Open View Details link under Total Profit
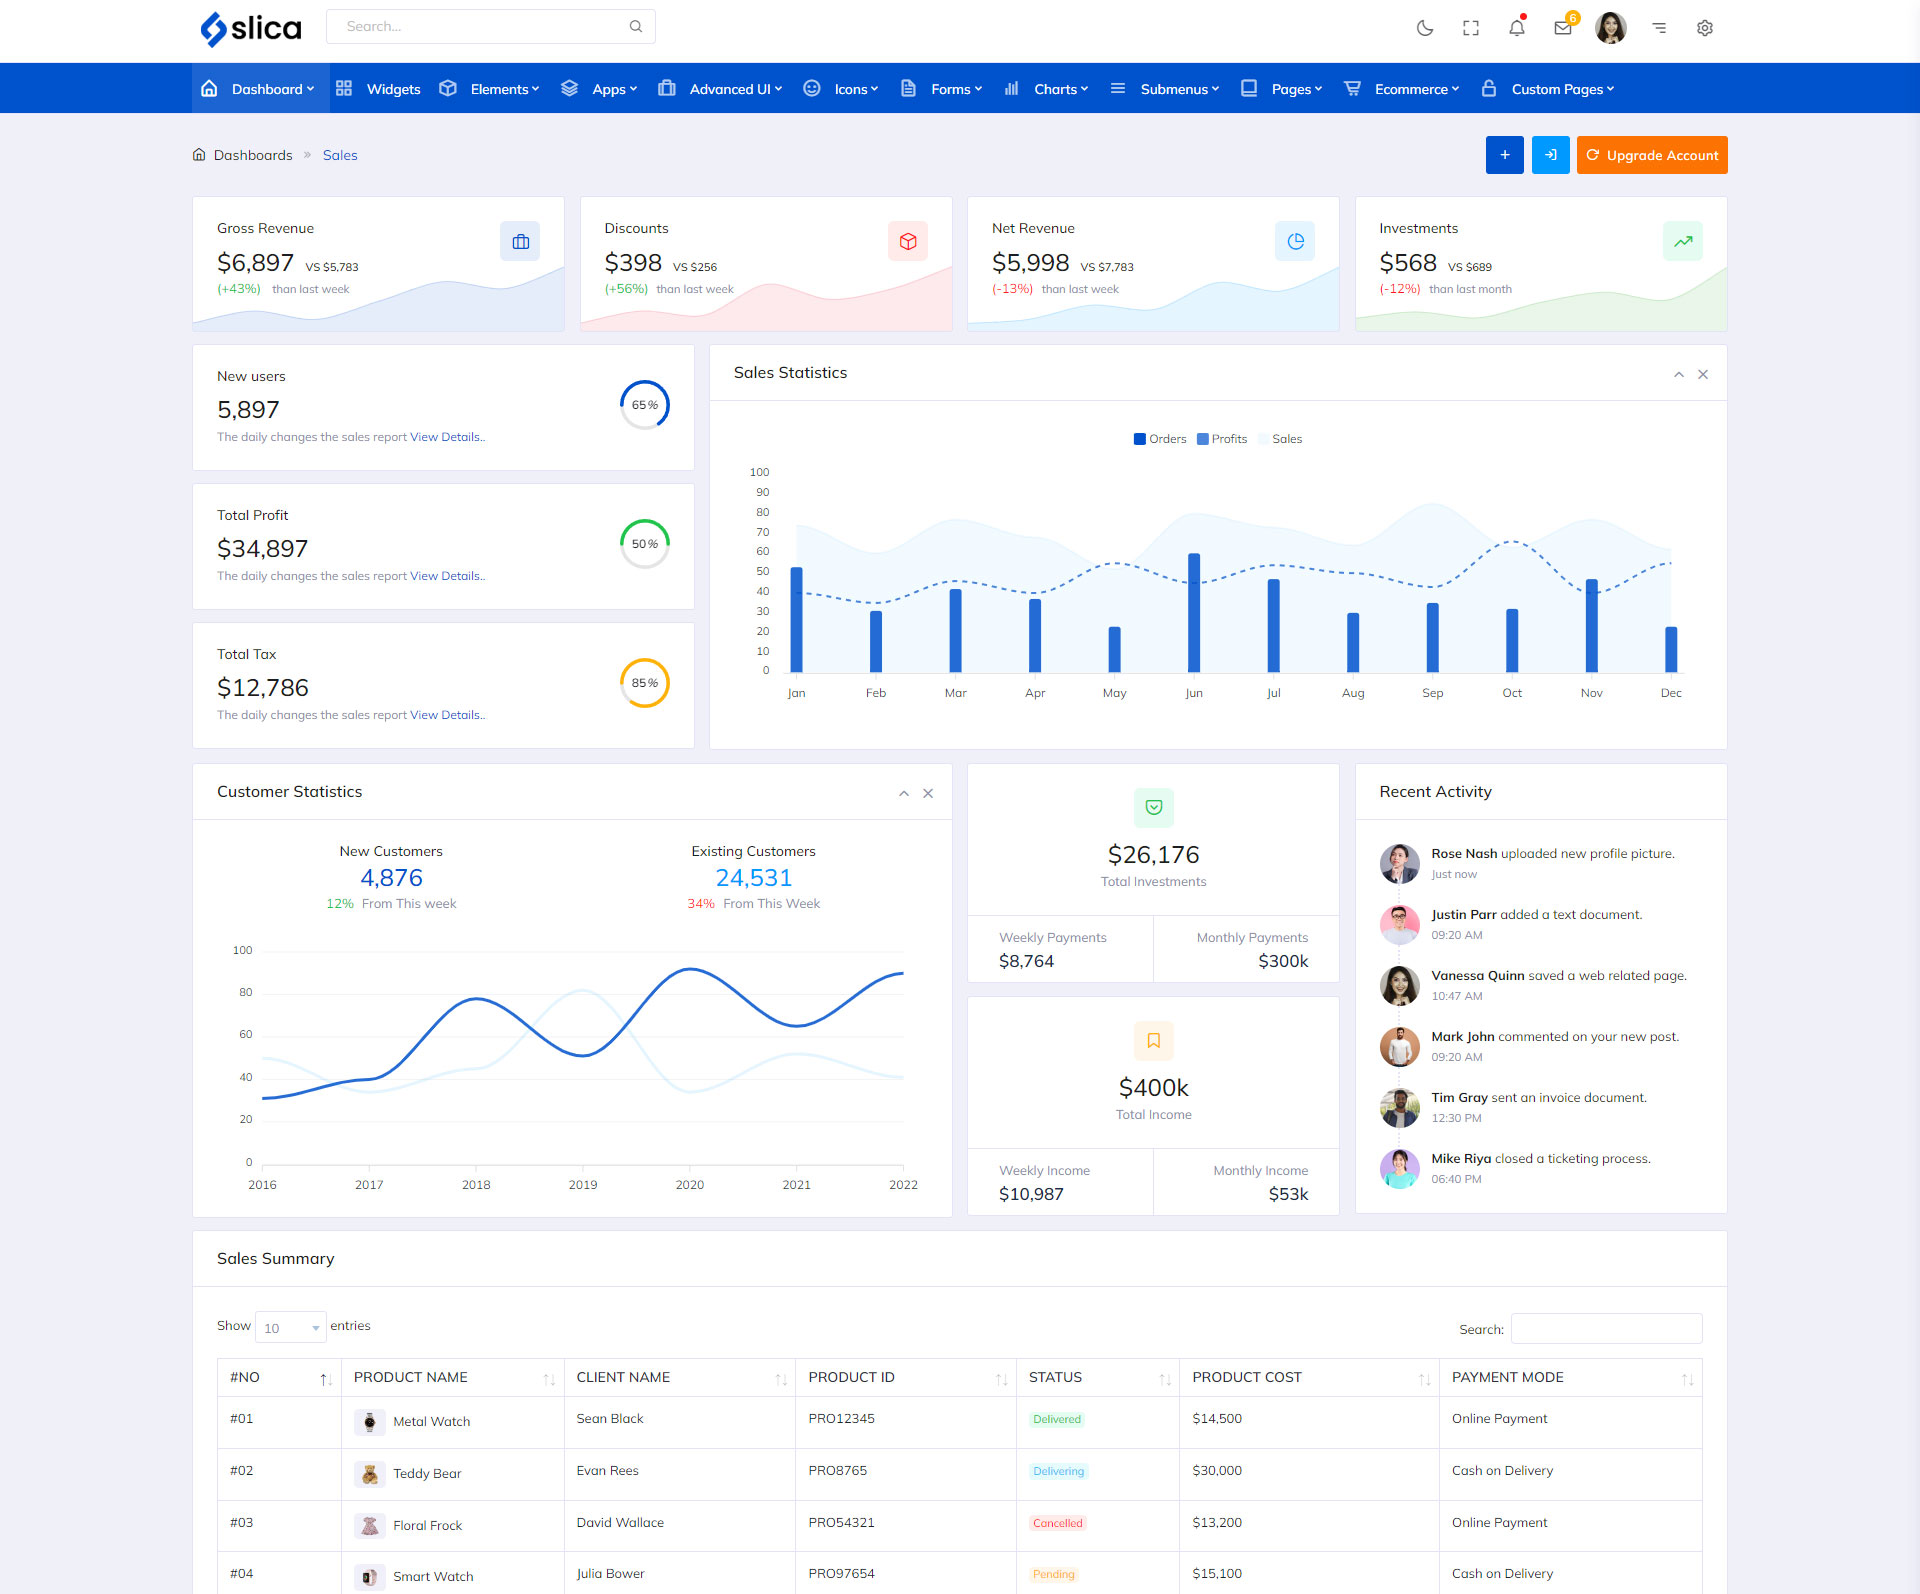 click(x=446, y=576)
